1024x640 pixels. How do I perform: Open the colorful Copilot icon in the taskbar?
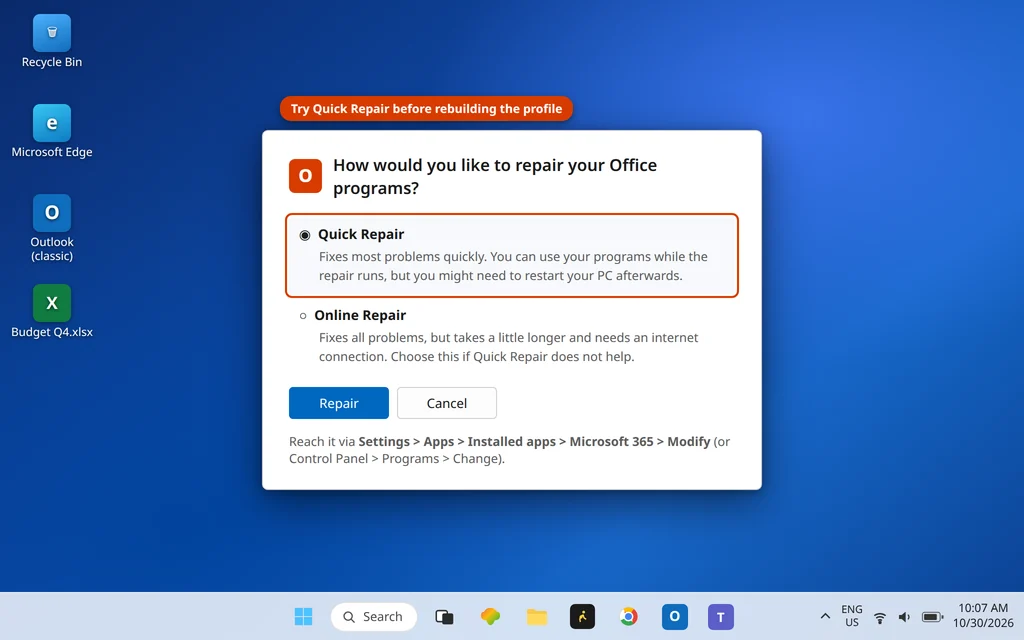tap(490, 616)
